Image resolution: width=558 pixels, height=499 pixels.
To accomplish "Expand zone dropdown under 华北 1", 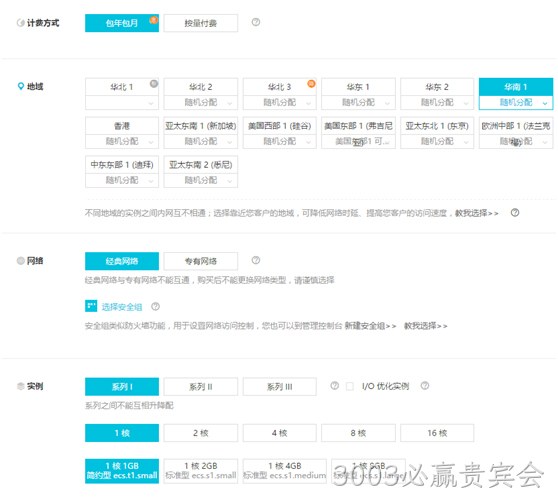I will point(122,103).
